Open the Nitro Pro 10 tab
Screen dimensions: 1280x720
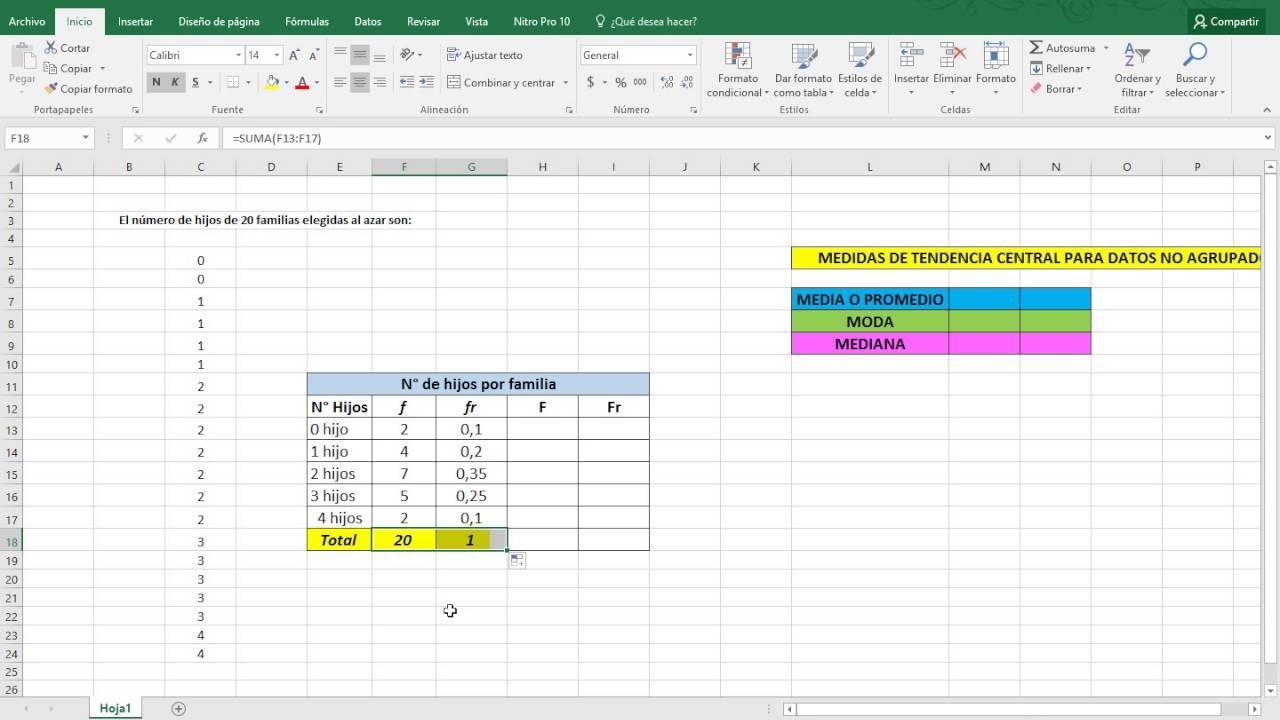pyautogui.click(x=541, y=20)
